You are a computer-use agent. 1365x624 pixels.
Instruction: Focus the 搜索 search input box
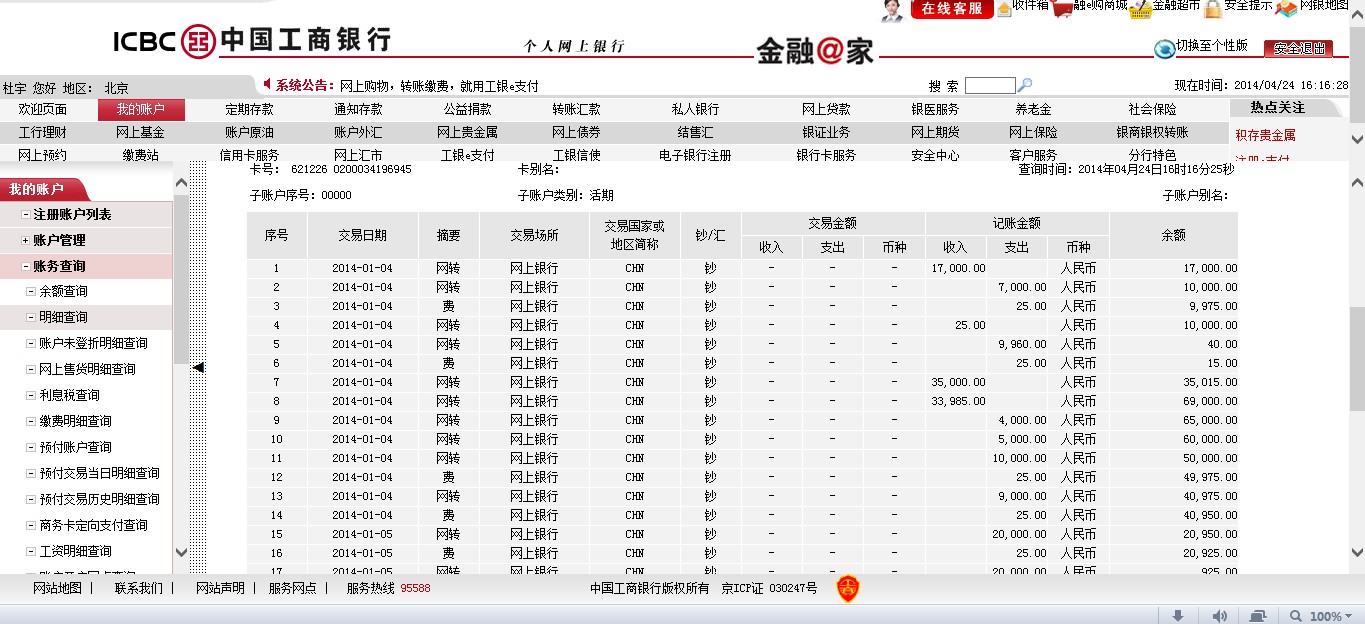coord(990,86)
